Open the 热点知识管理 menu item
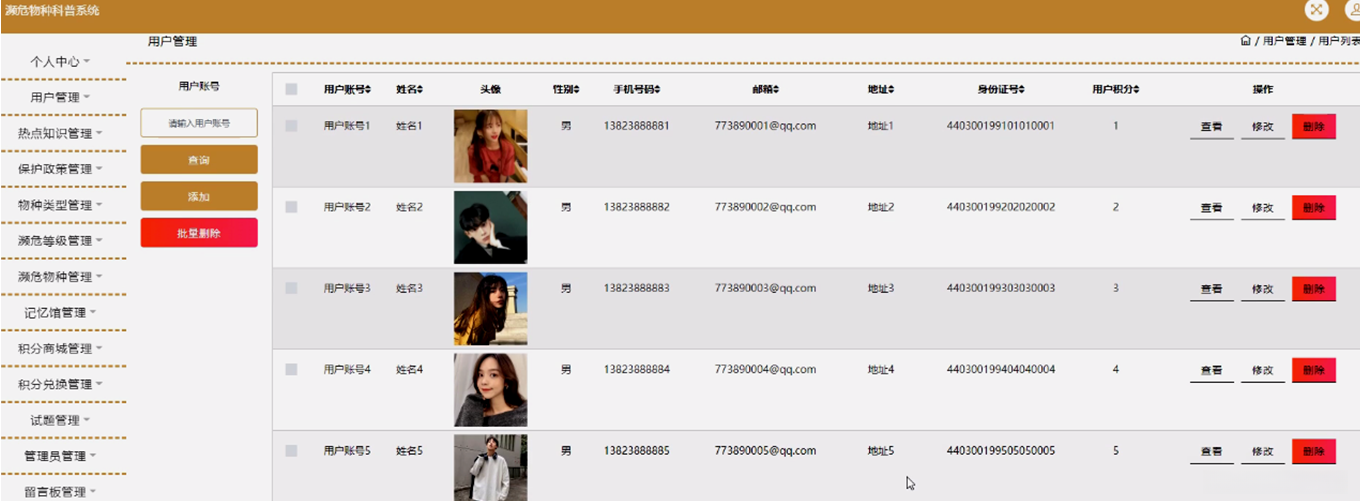 point(62,133)
